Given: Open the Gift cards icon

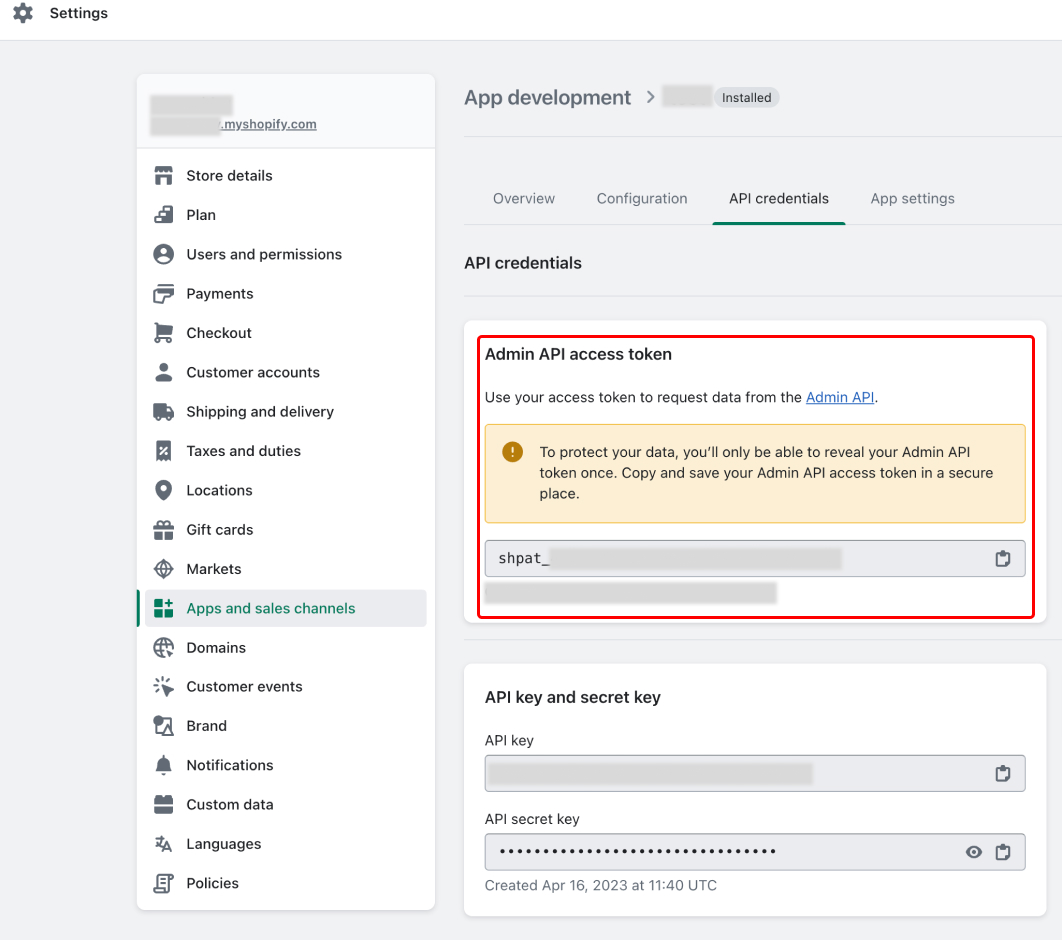Looking at the screenshot, I should coord(163,529).
